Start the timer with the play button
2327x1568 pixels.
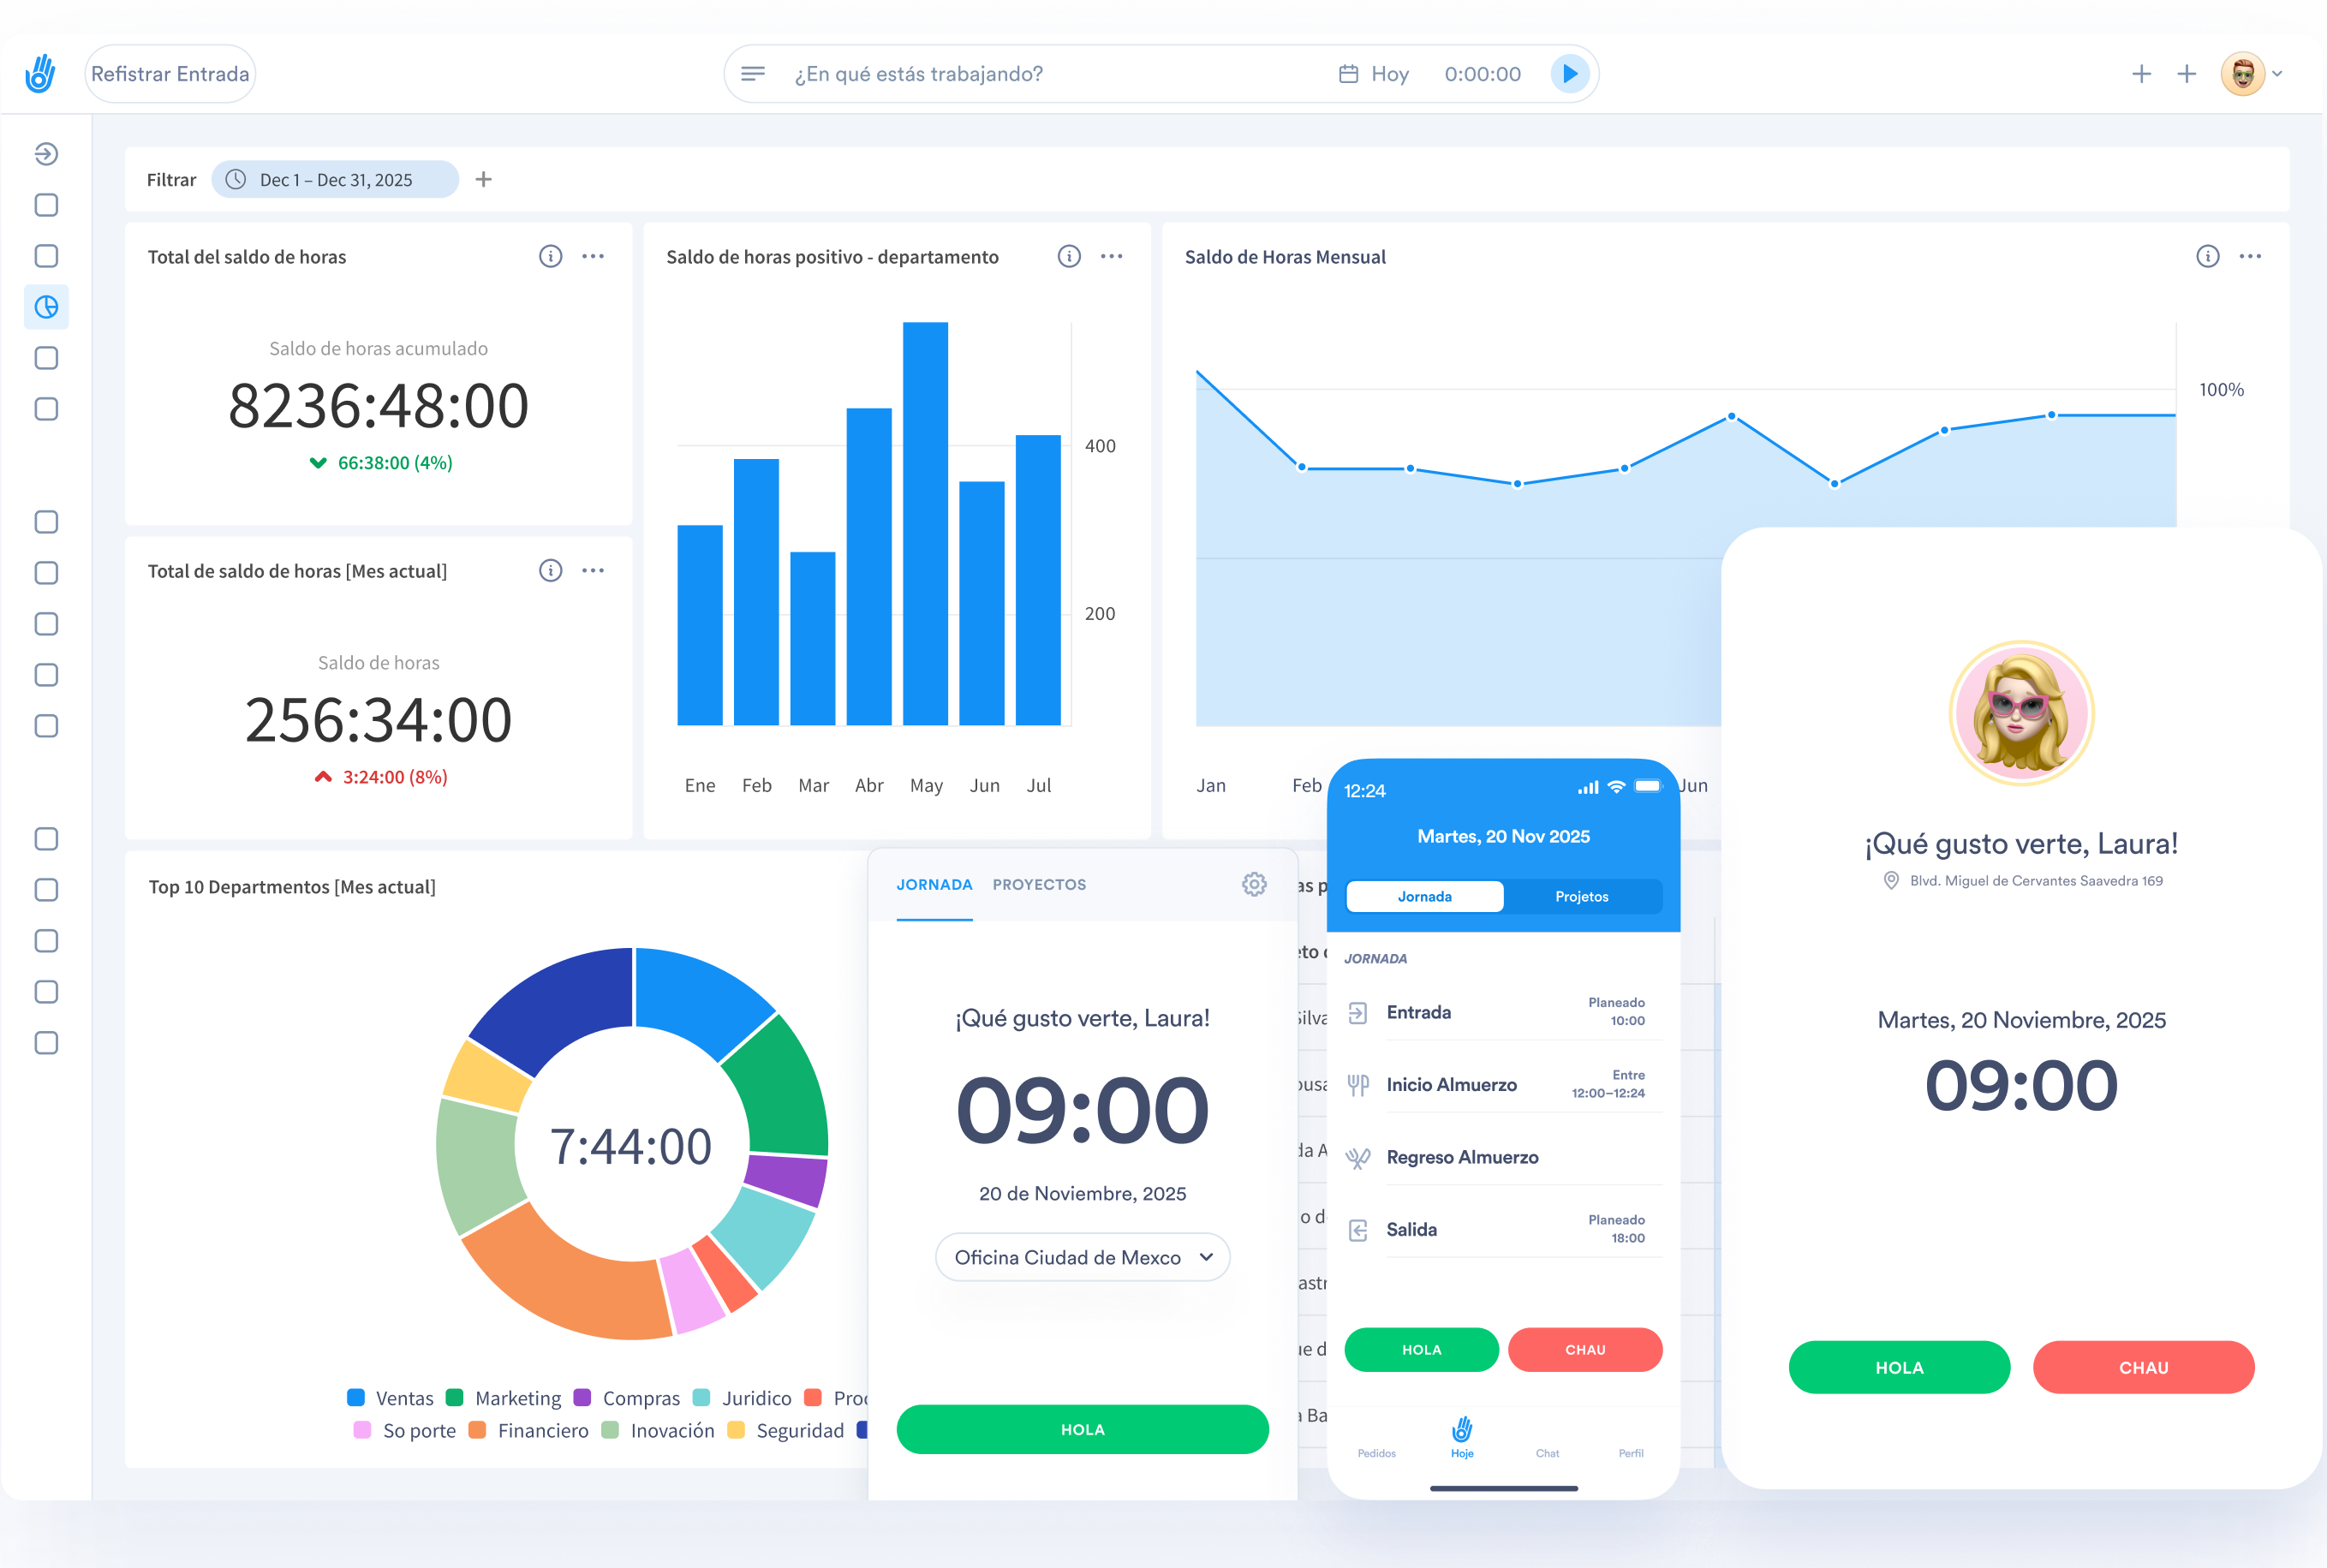coord(1569,73)
